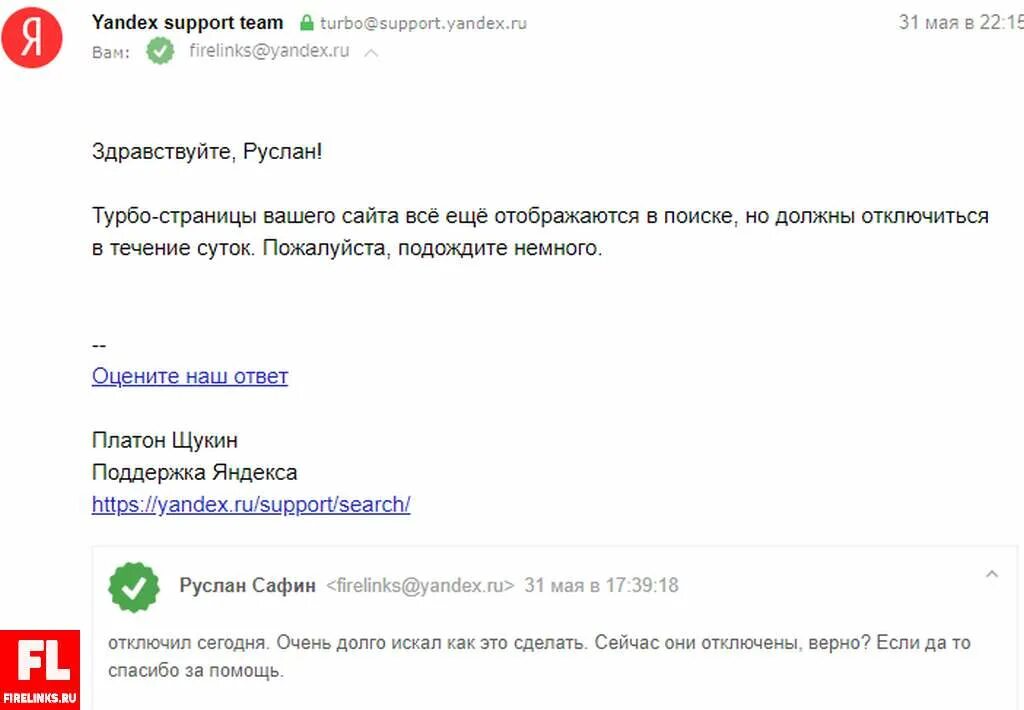Click the FL firelinks.ru logo
The height and width of the screenshot is (710, 1024).
[x=40, y=670]
